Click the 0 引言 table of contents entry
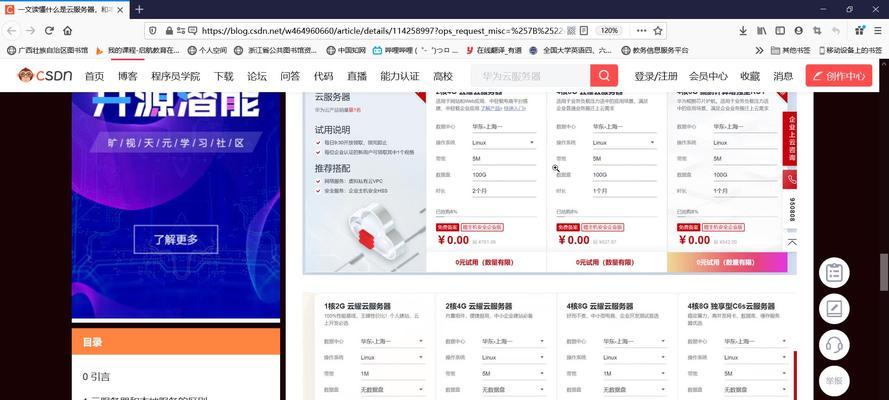 tap(96, 376)
